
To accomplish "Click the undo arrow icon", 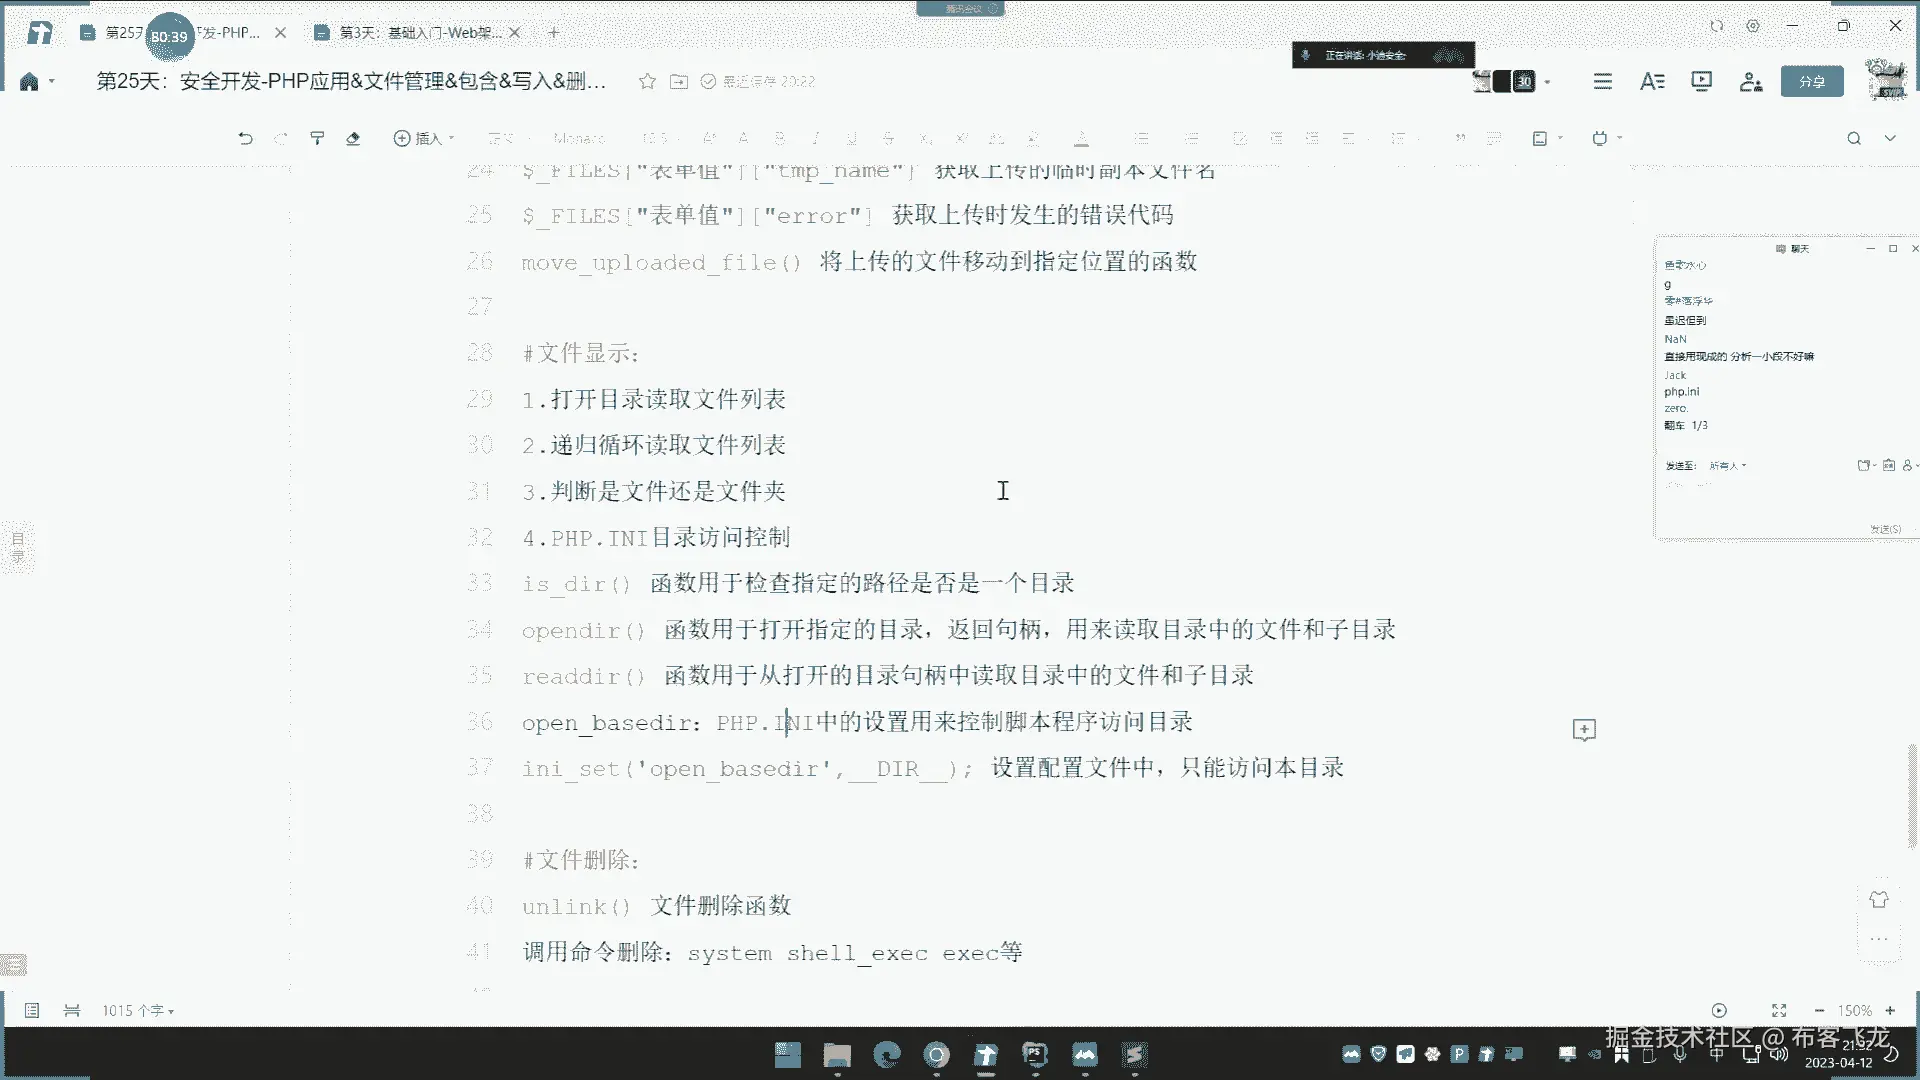I will [x=245, y=138].
